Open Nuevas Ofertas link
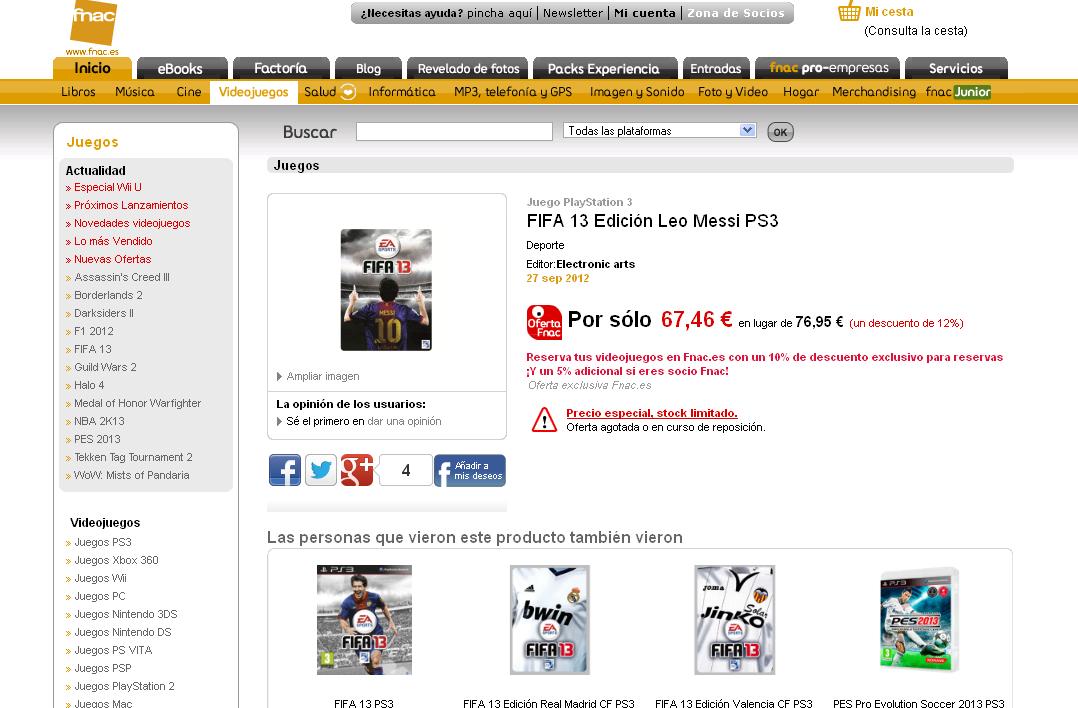The height and width of the screenshot is (708, 1078). coord(112,259)
